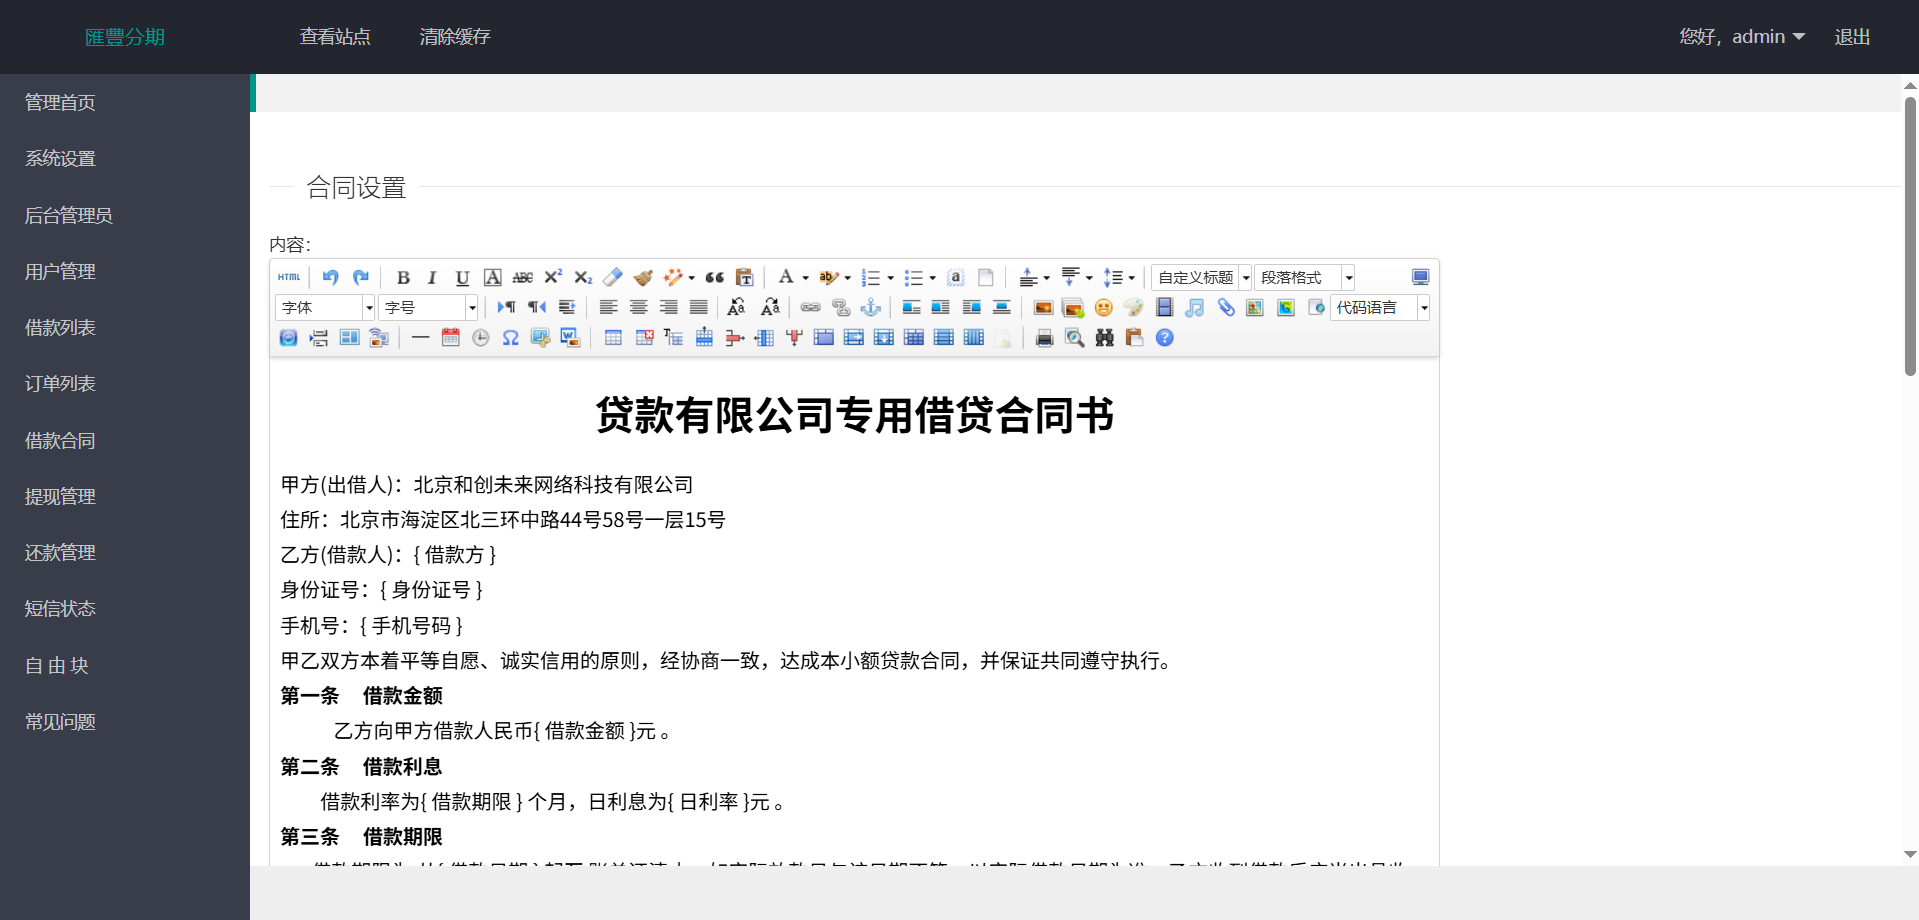Open the highlight color dropdown arrow
The width and height of the screenshot is (1919, 920).
point(848,278)
